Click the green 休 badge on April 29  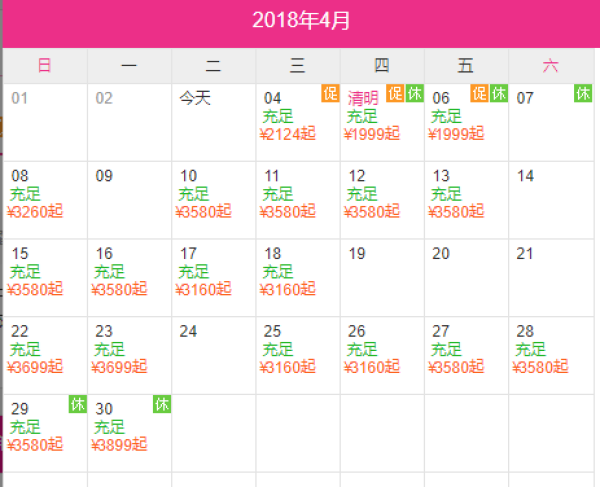click(x=78, y=404)
